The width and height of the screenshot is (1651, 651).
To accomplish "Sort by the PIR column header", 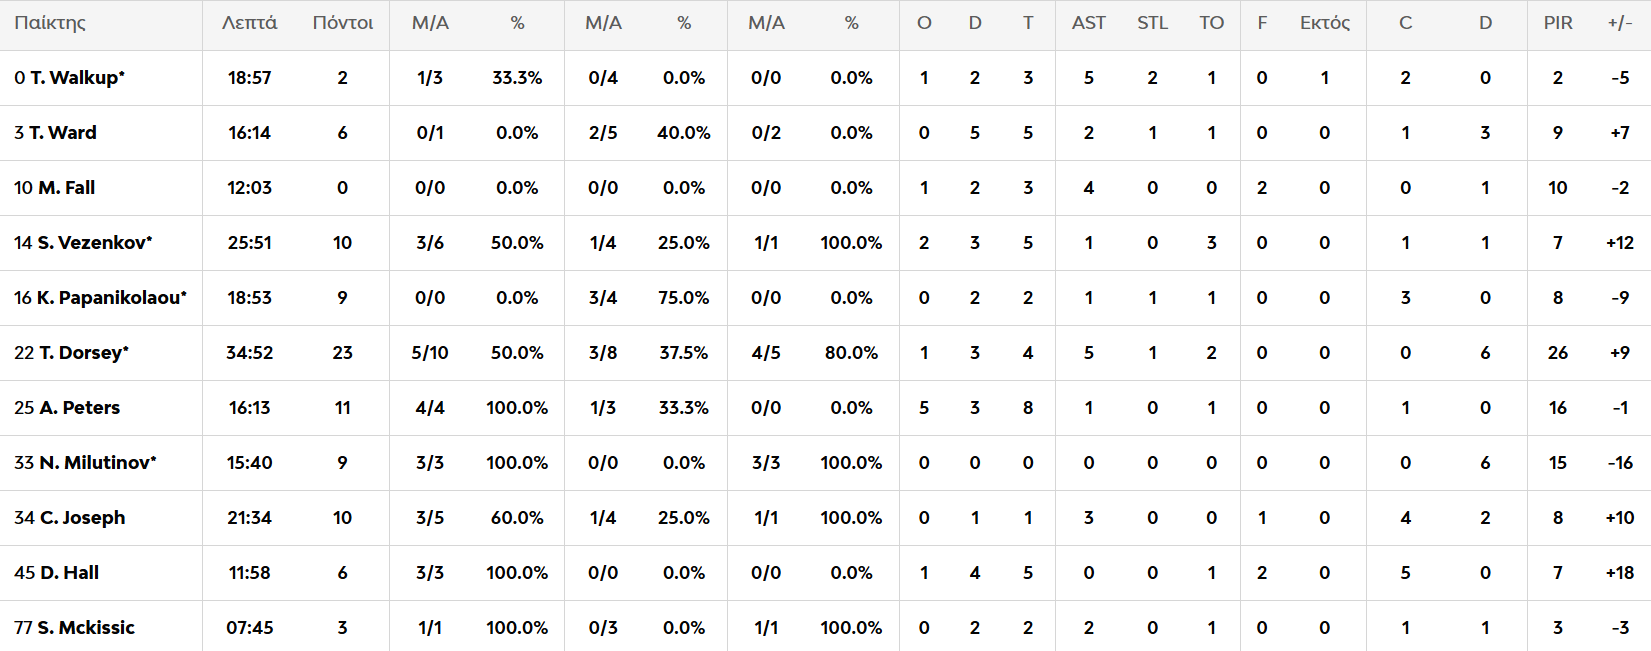I will [1557, 23].
